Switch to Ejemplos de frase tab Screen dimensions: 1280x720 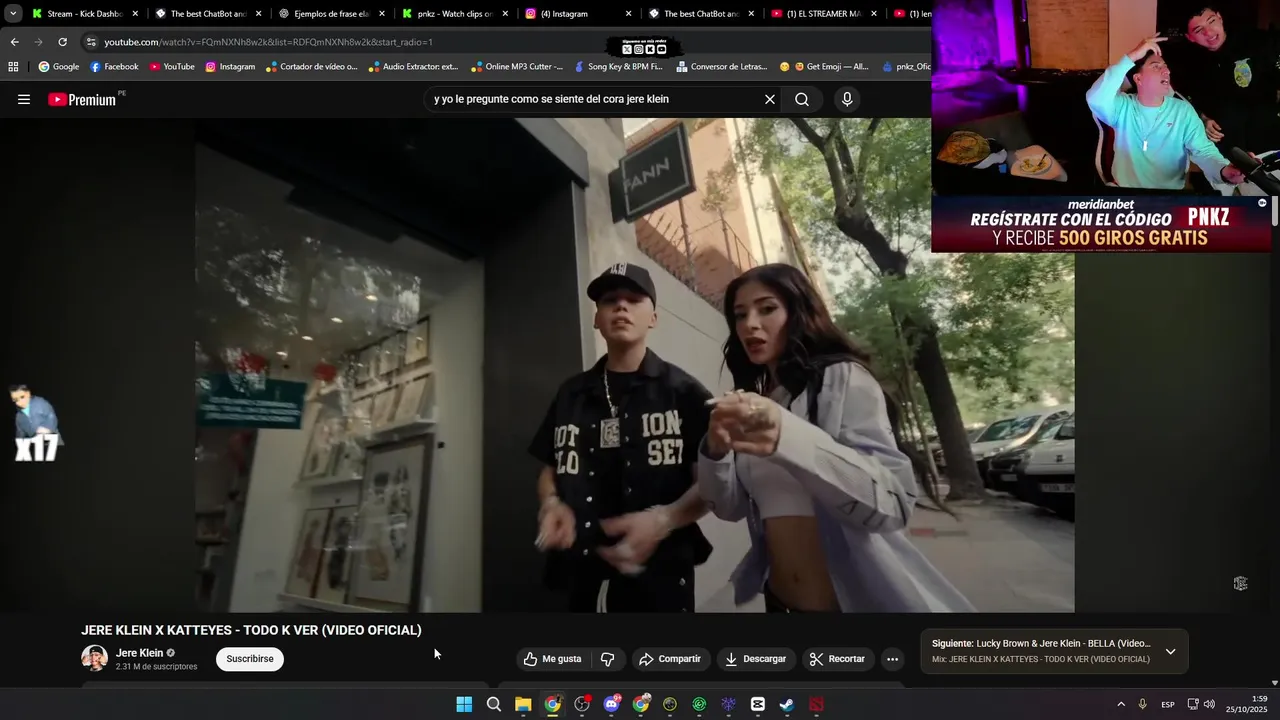[331, 14]
